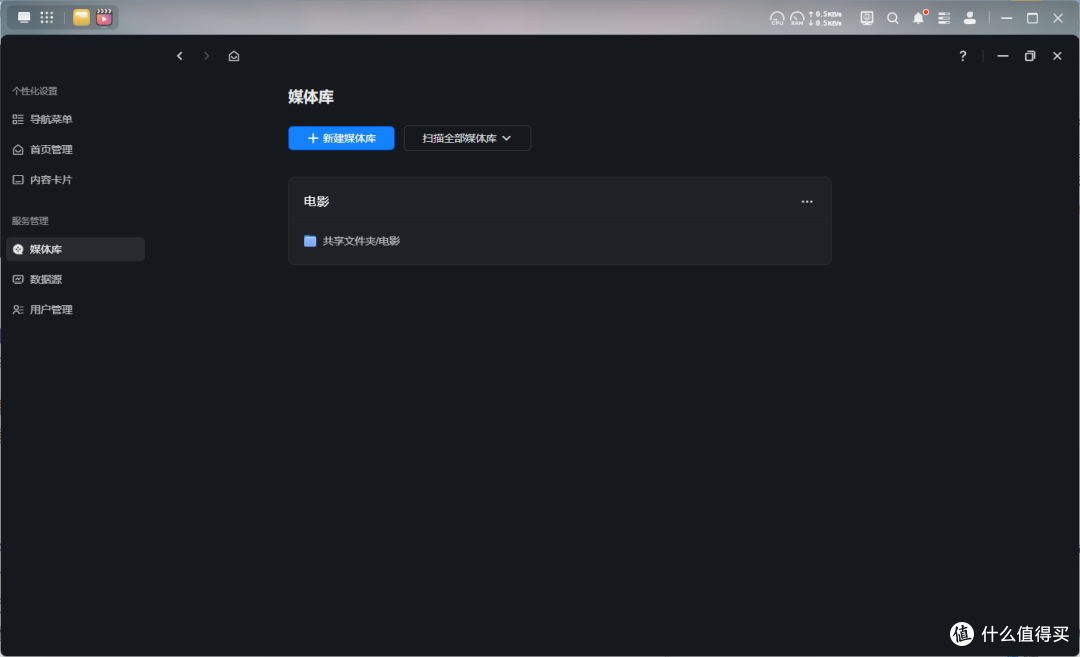Restore the inner app window size
The image size is (1080, 657).
(1030, 56)
